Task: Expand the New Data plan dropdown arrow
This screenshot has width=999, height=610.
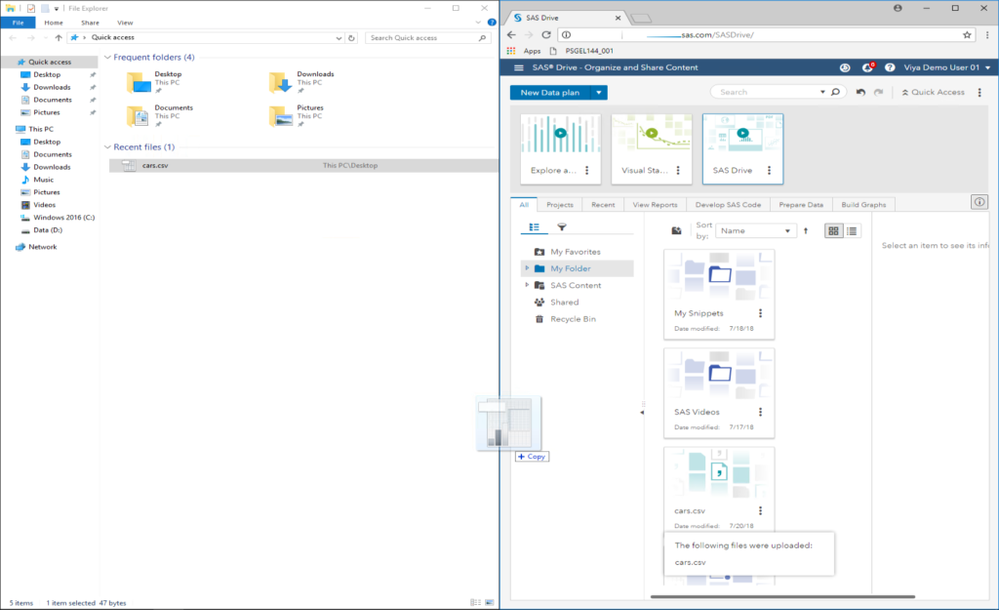Action: click(598, 92)
